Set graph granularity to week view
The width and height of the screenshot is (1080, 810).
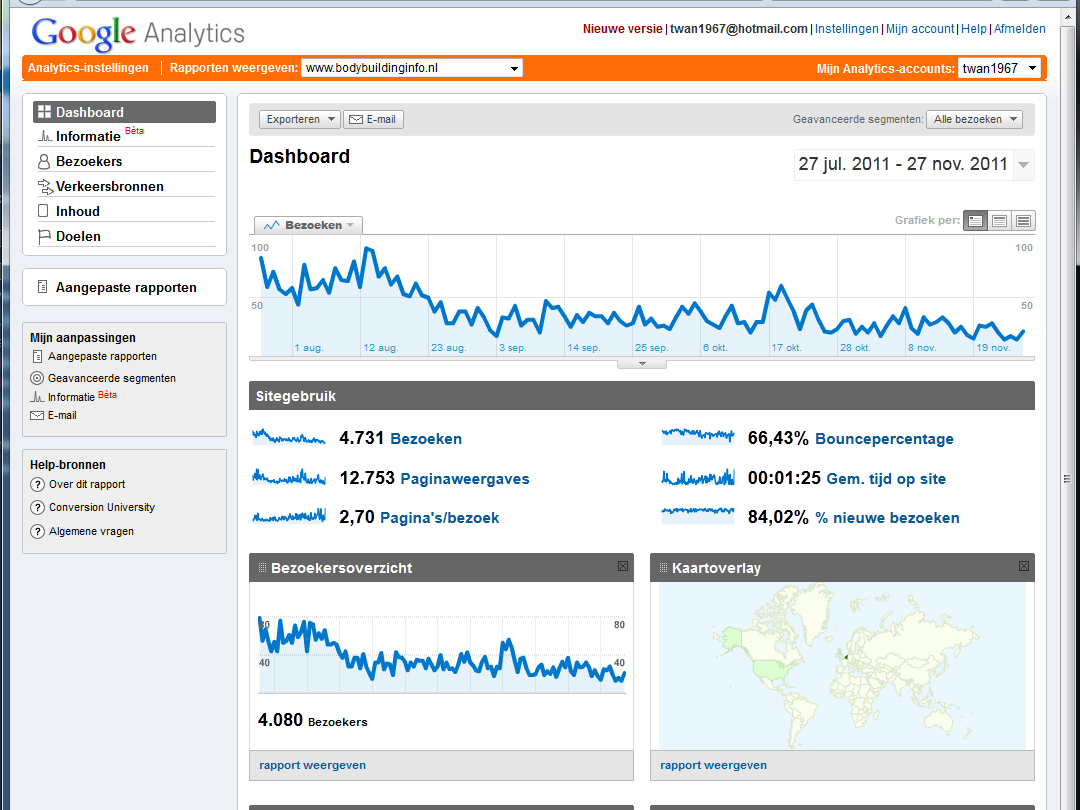click(999, 221)
